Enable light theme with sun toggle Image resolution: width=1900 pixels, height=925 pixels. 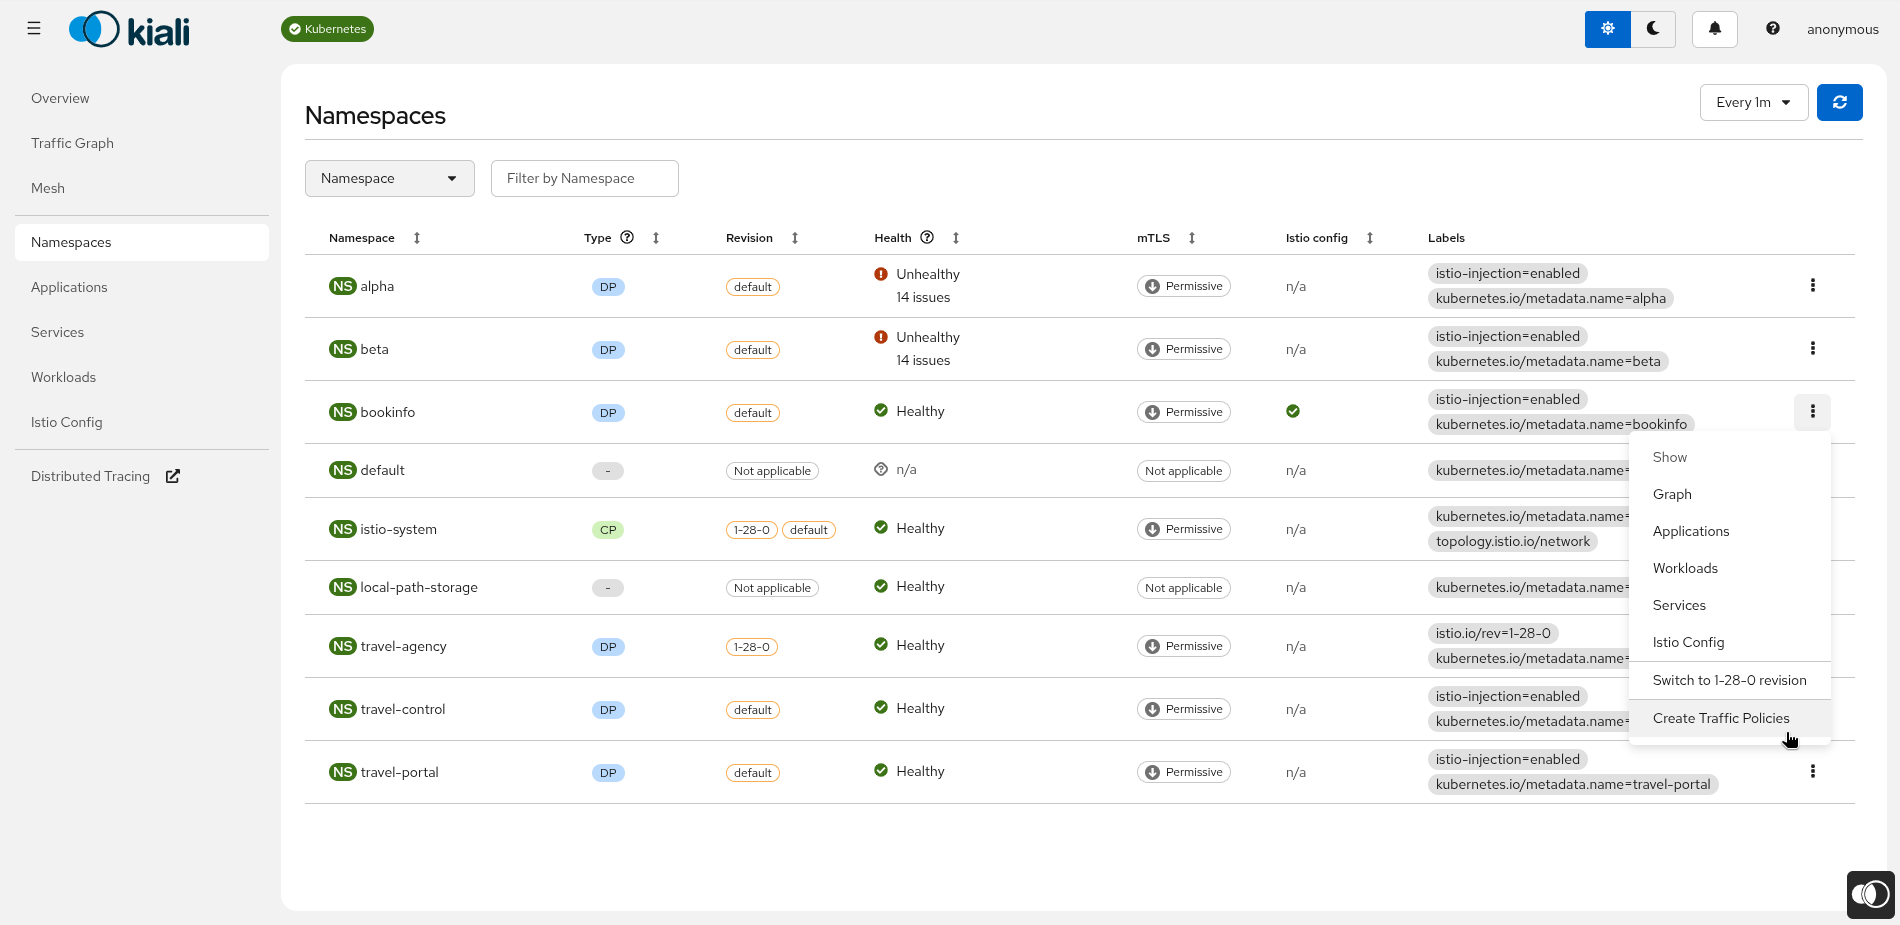tap(1607, 29)
